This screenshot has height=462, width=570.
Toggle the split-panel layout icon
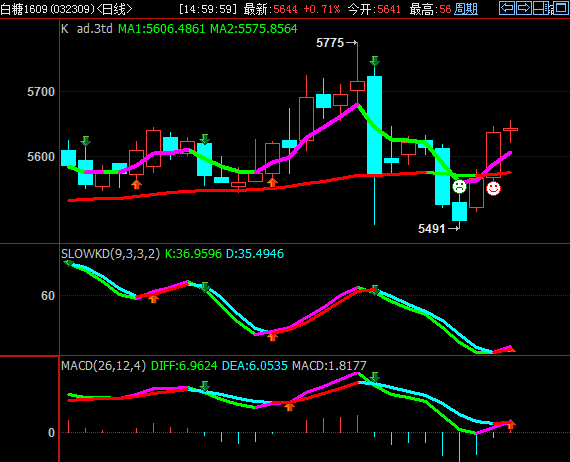541,8
